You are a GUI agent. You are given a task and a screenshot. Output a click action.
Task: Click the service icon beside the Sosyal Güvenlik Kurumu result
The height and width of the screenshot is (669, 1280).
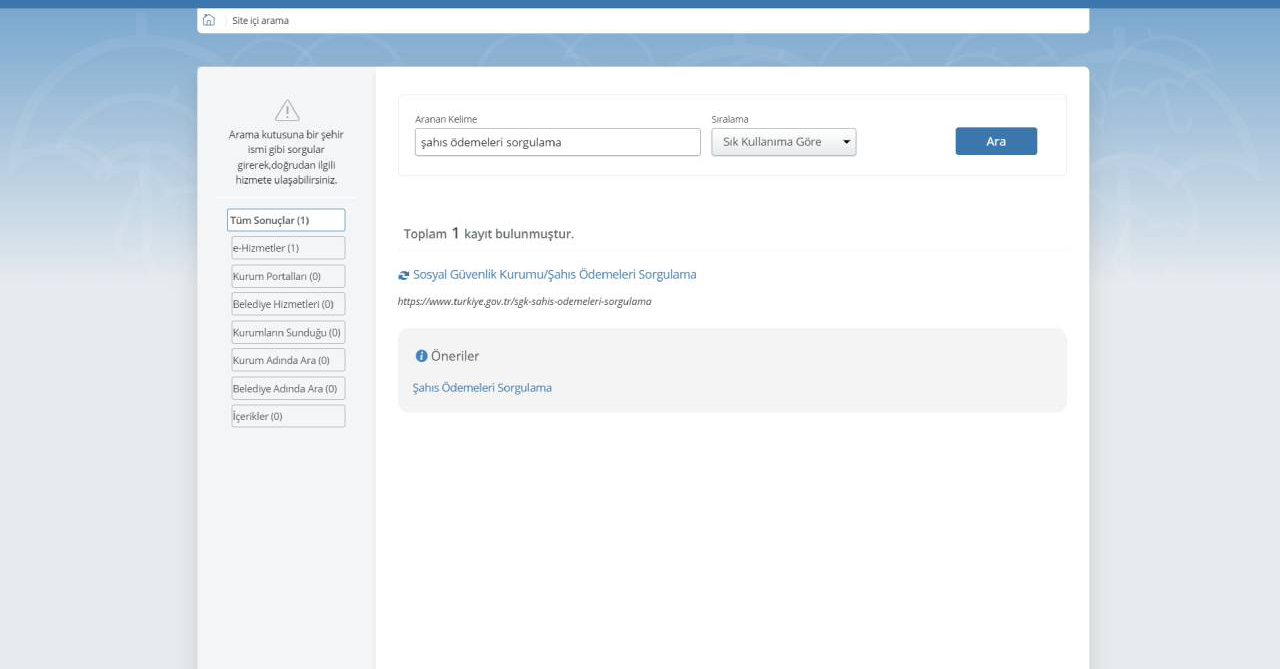(404, 275)
